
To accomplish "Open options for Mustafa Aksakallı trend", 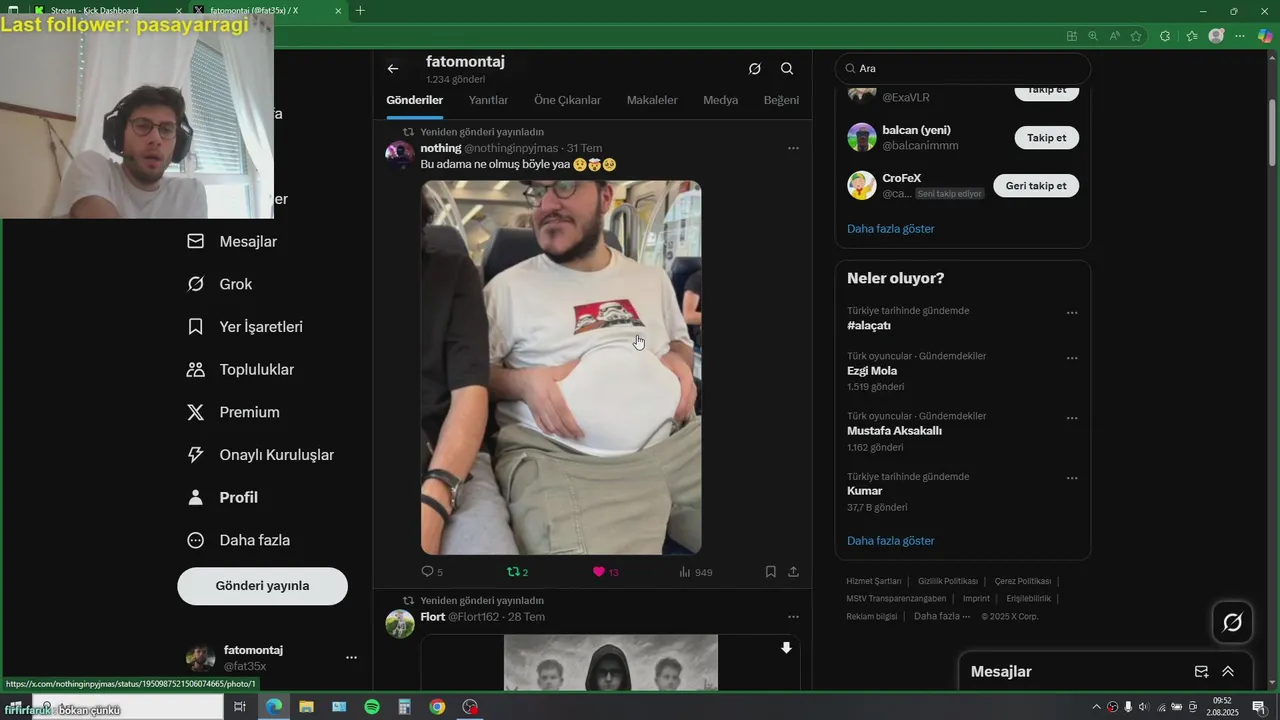I will tap(1072, 418).
